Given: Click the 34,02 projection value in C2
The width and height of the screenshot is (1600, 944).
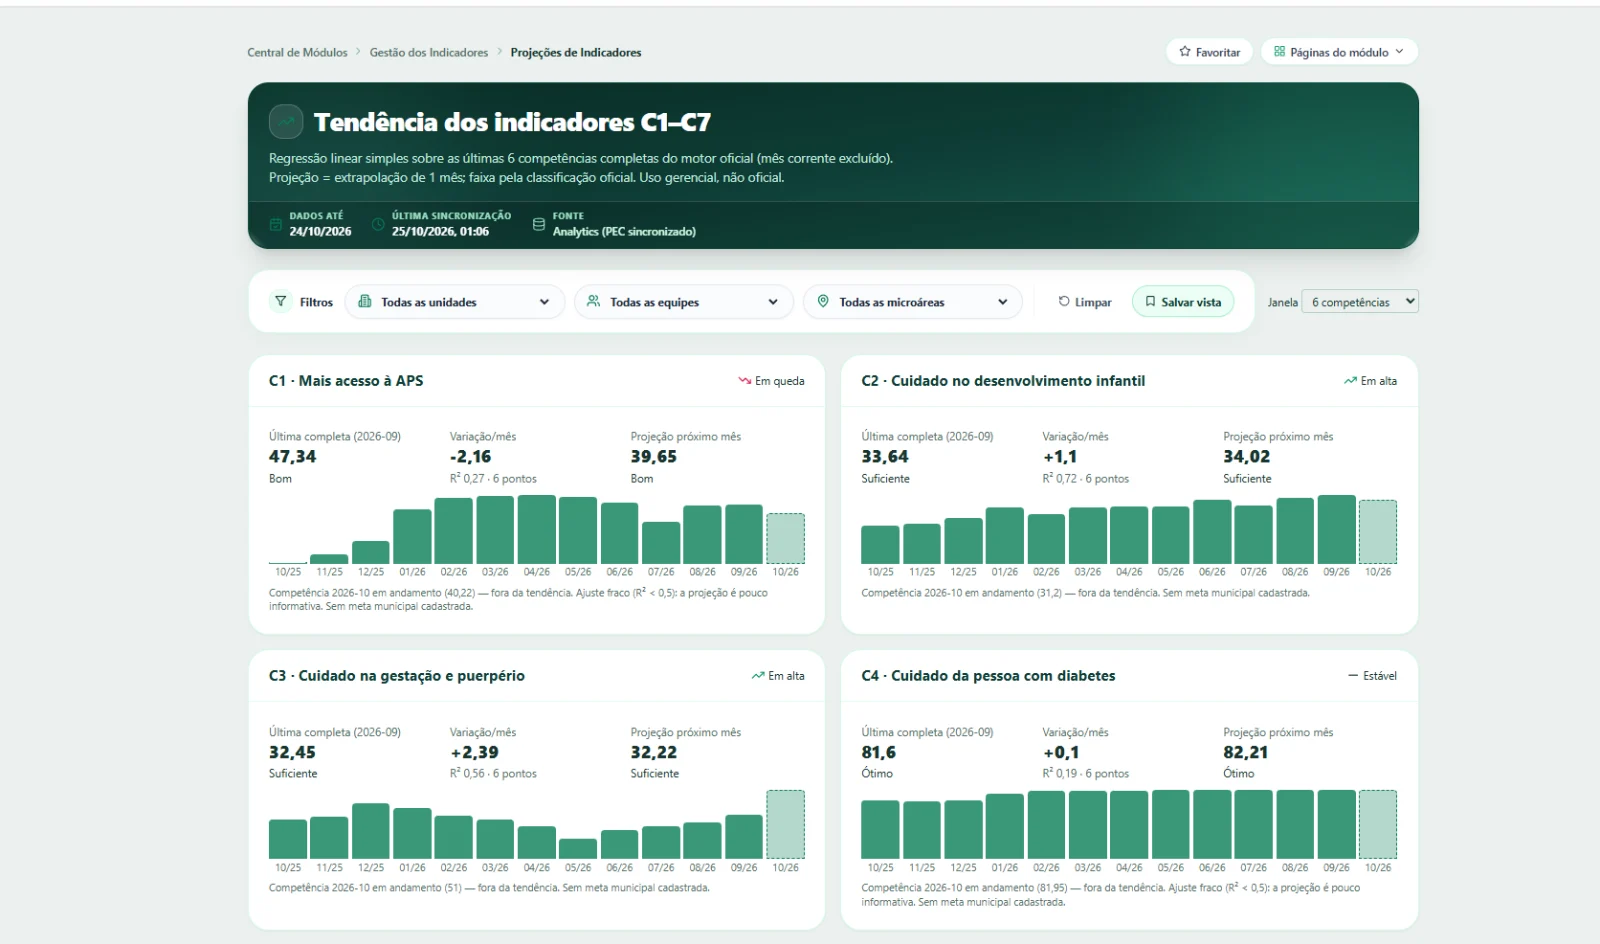Looking at the screenshot, I should (1247, 457).
